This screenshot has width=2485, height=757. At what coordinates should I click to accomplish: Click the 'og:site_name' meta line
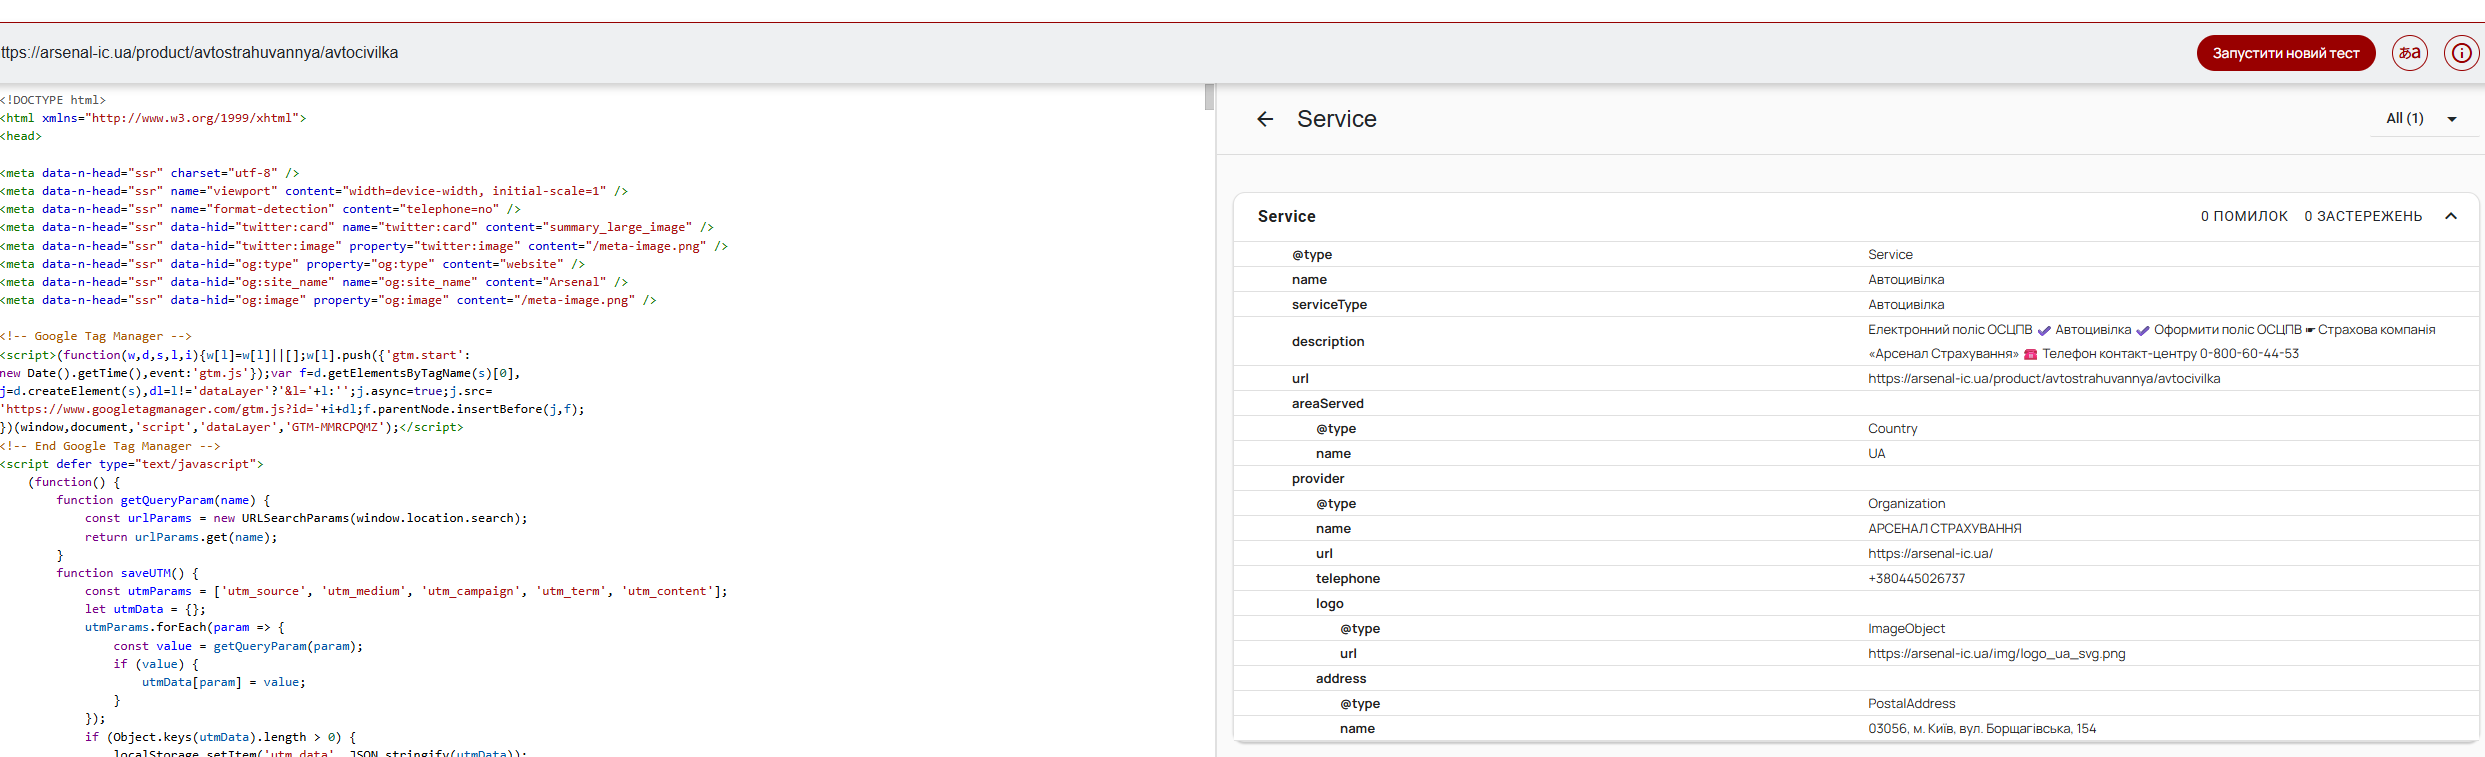(314, 282)
